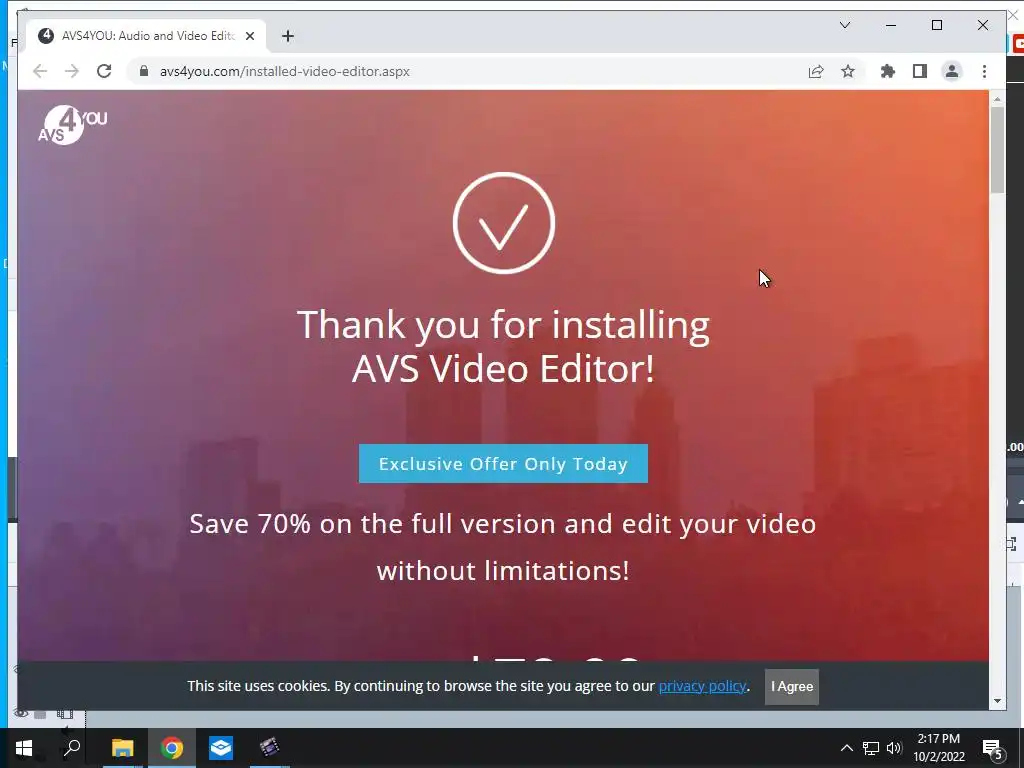
Task: Minimize the Chrome window
Action: pos(891,25)
